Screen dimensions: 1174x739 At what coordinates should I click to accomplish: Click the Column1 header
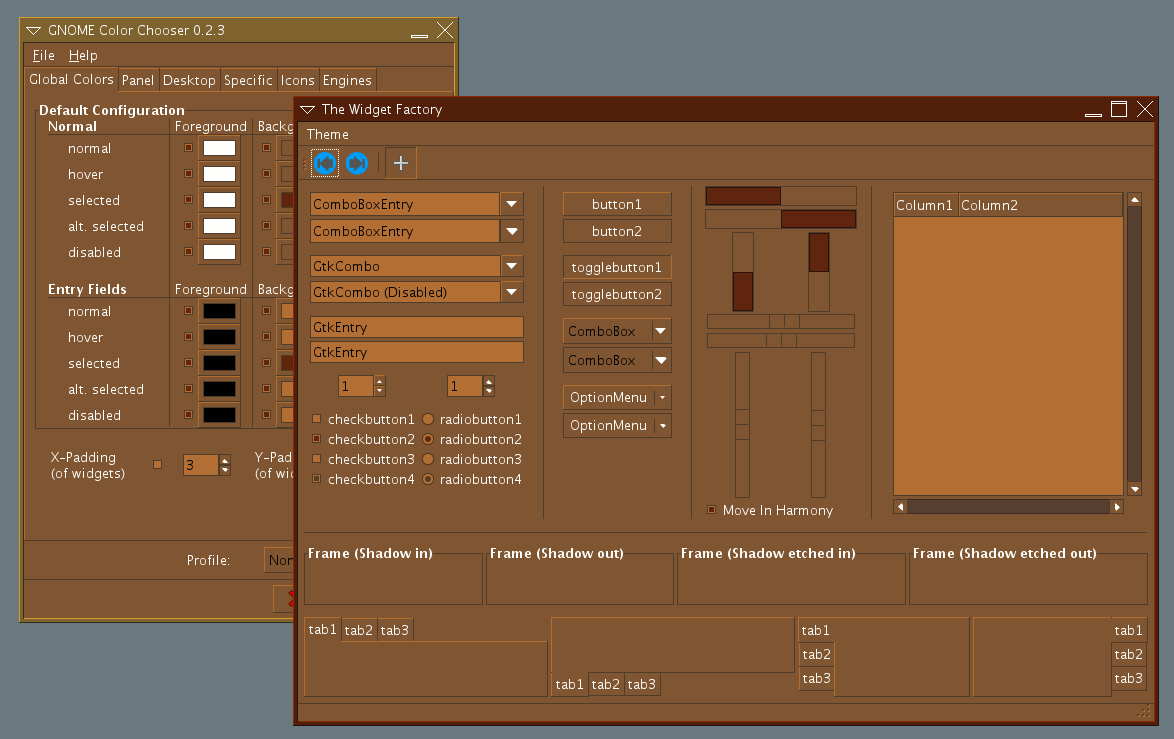click(925, 205)
